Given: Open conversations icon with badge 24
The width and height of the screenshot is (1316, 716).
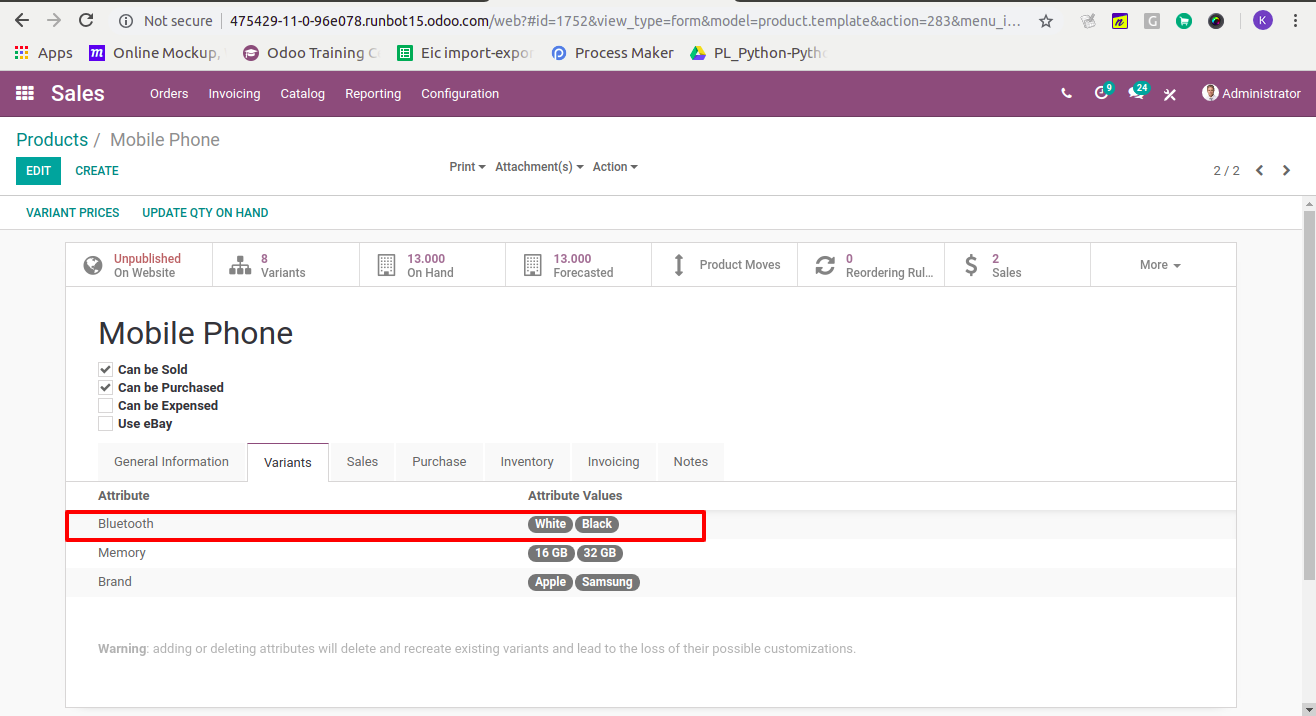Looking at the screenshot, I should (1138, 92).
